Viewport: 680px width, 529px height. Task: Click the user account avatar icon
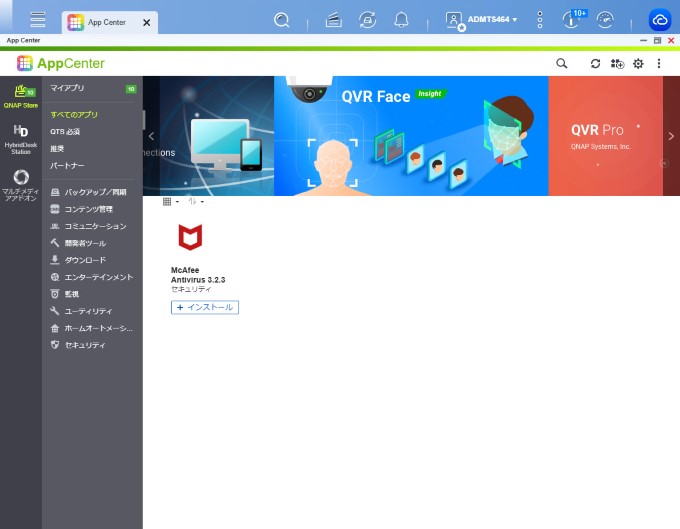[454, 21]
